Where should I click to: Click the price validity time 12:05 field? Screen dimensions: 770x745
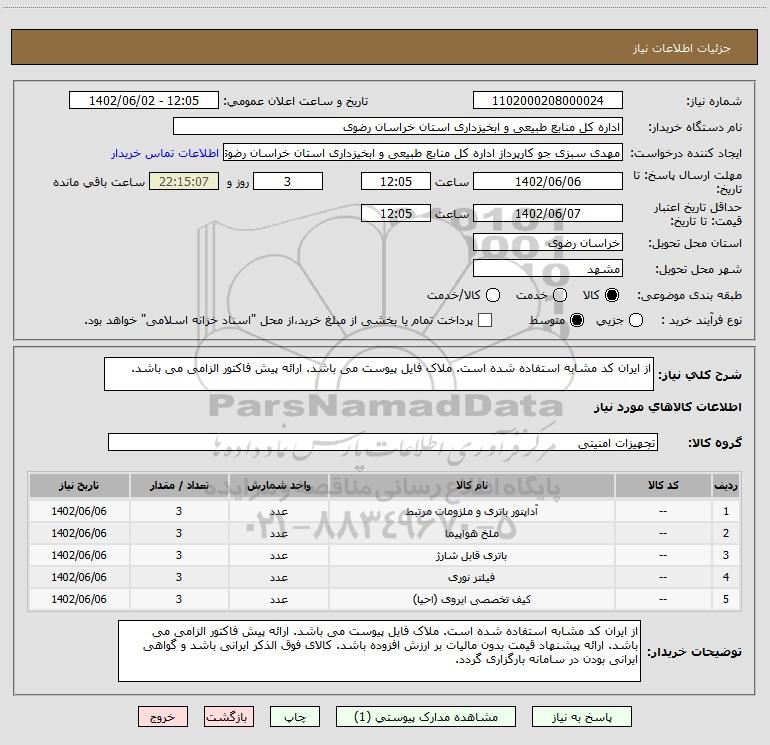(x=396, y=213)
